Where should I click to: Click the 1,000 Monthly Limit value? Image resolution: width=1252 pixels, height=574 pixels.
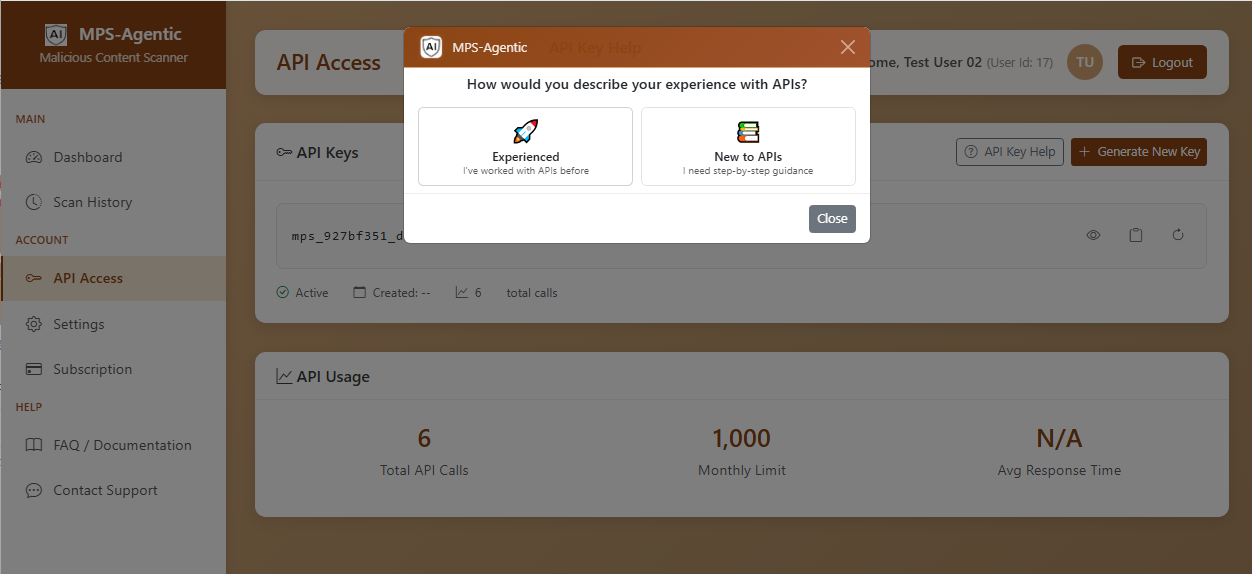(x=742, y=438)
